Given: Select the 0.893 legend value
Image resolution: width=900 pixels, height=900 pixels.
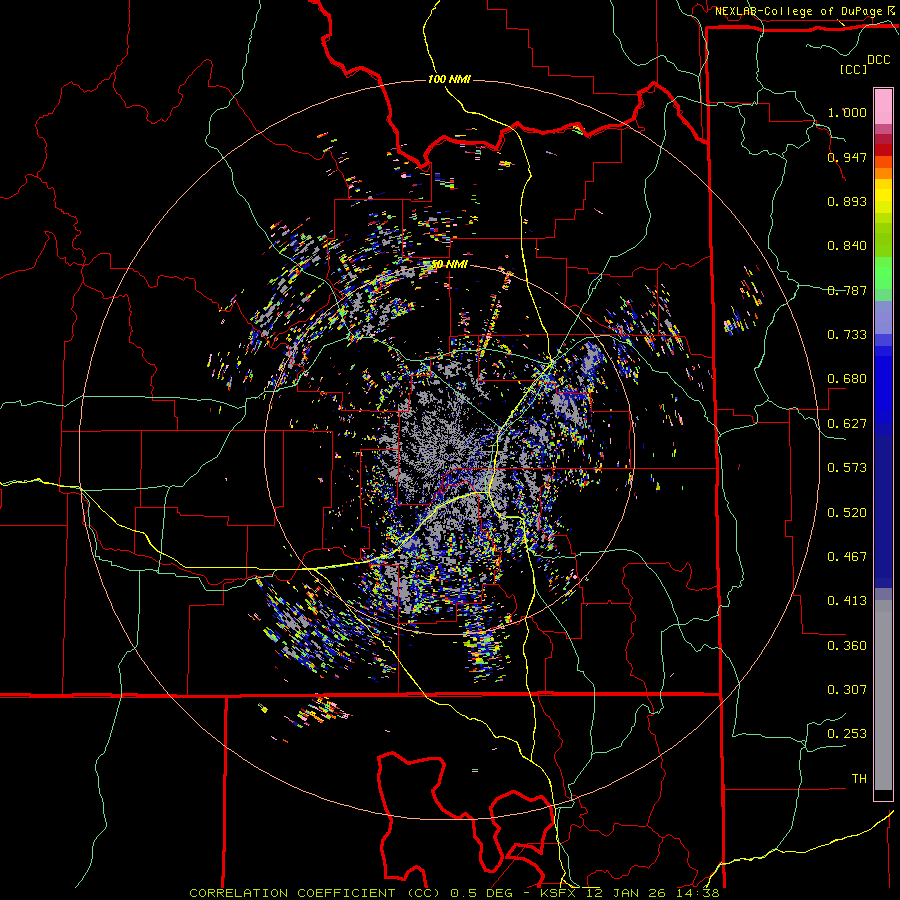Looking at the screenshot, I should pyautogui.click(x=847, y=201).
